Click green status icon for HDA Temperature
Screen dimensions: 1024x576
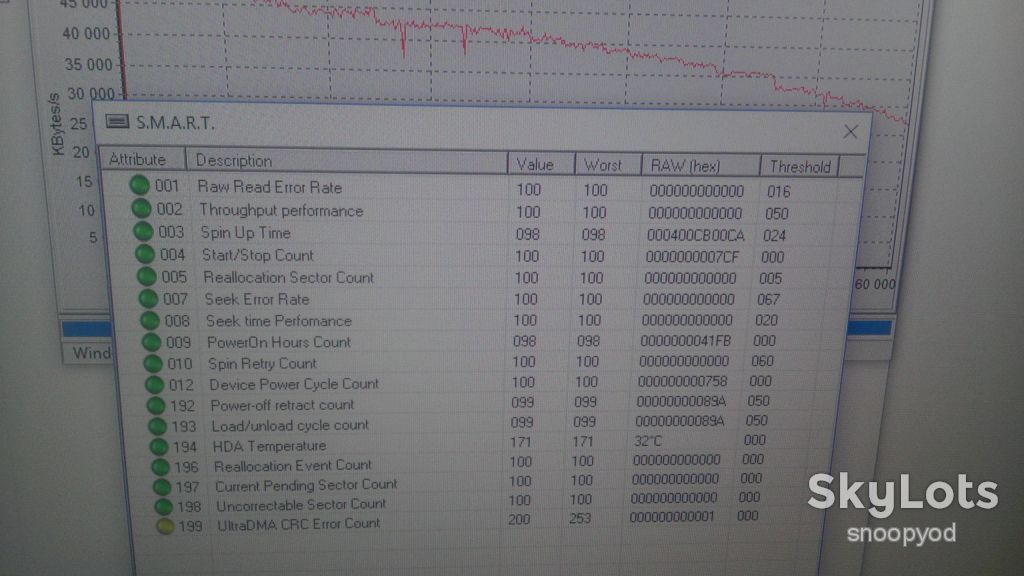pyautogui.click(x=159, y=446)
